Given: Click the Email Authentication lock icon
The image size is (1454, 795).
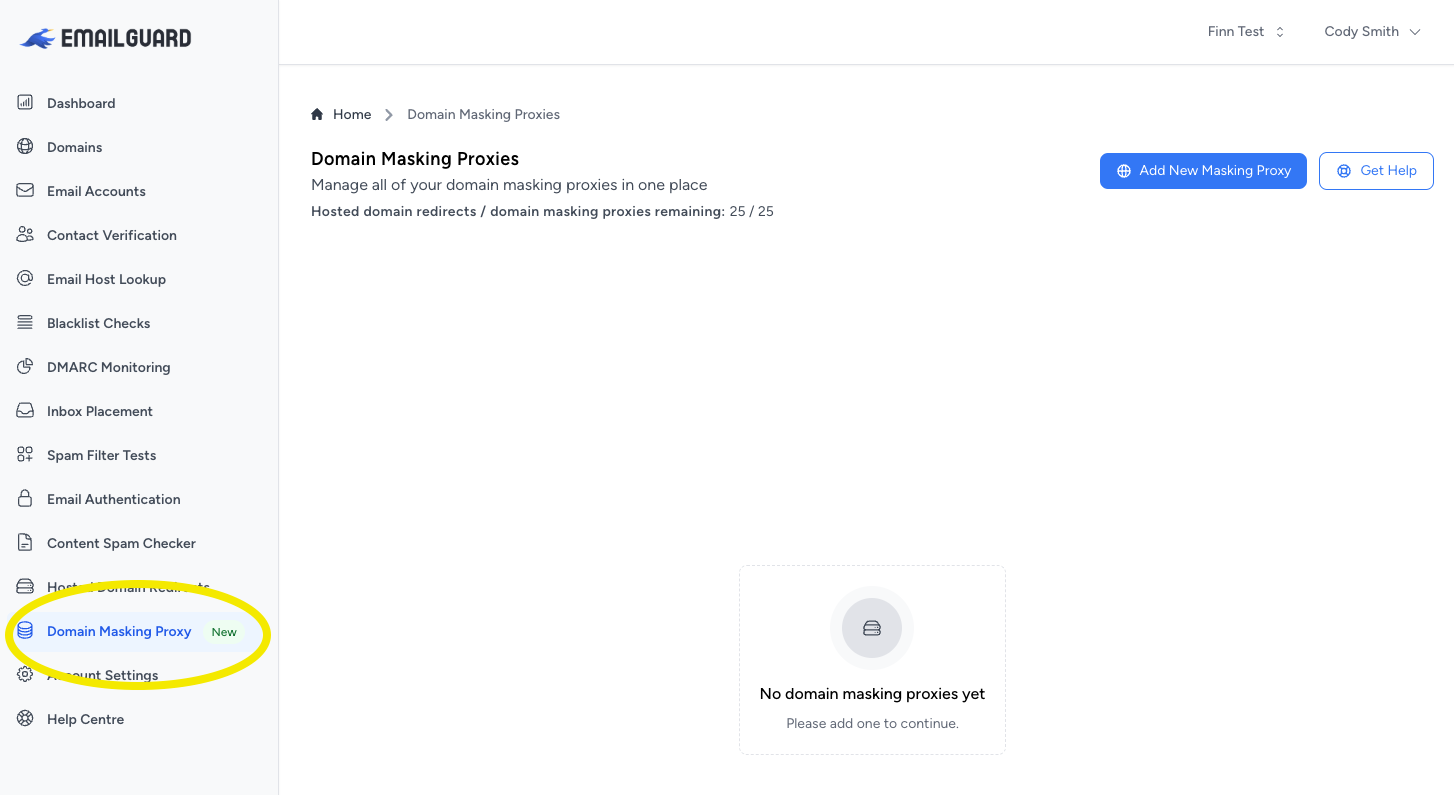Looking at the screenshot, I should tap(25, 499).
